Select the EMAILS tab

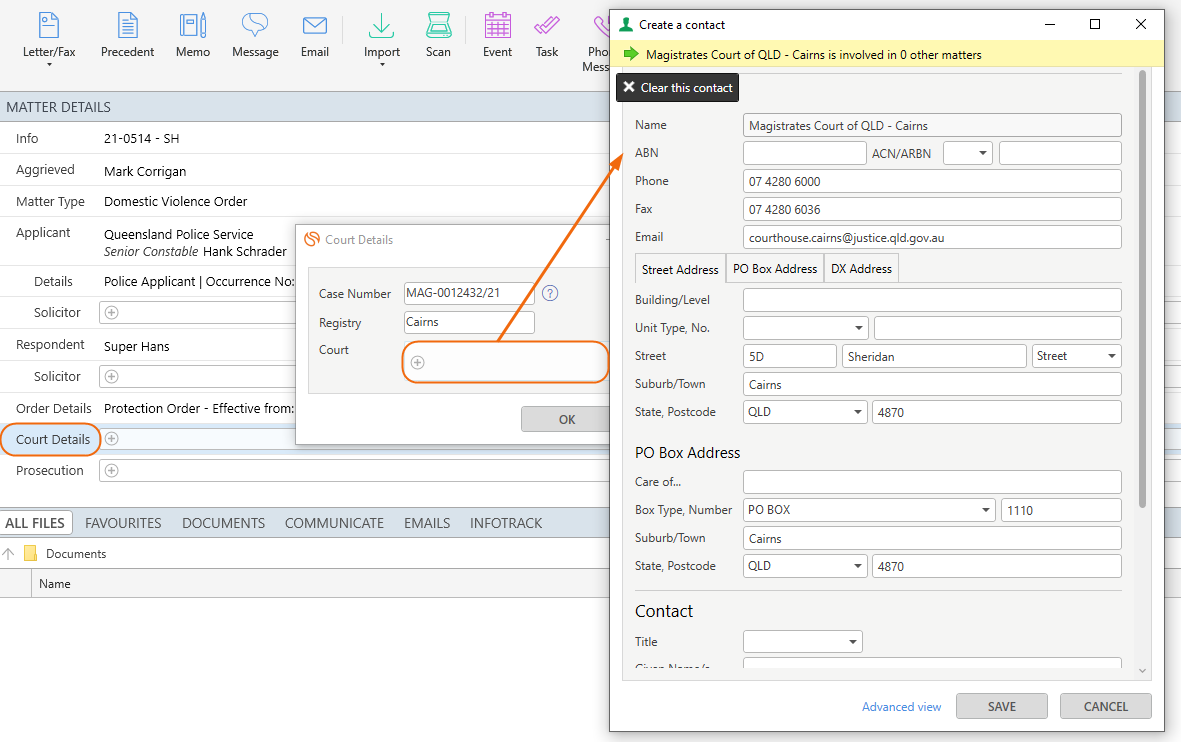pyautogui.click(x=427, y=523)
